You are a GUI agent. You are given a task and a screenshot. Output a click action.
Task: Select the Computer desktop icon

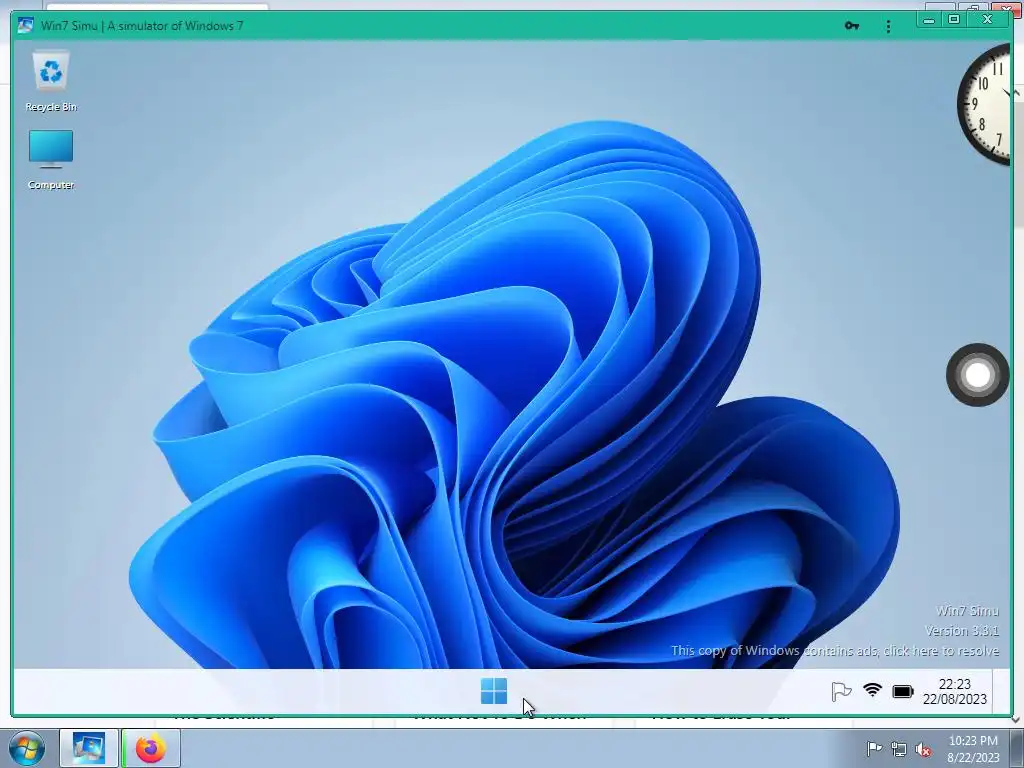(51, 160)
